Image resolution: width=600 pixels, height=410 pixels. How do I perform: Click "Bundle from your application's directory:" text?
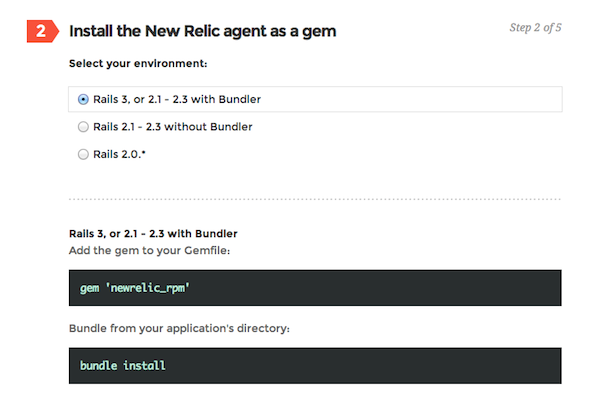[x=179, y=328]
